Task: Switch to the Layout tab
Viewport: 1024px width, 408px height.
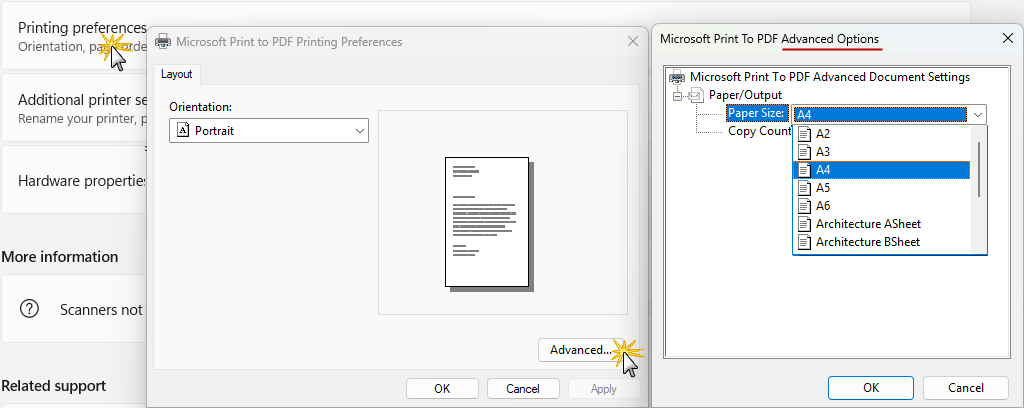Action: (177, 74)
